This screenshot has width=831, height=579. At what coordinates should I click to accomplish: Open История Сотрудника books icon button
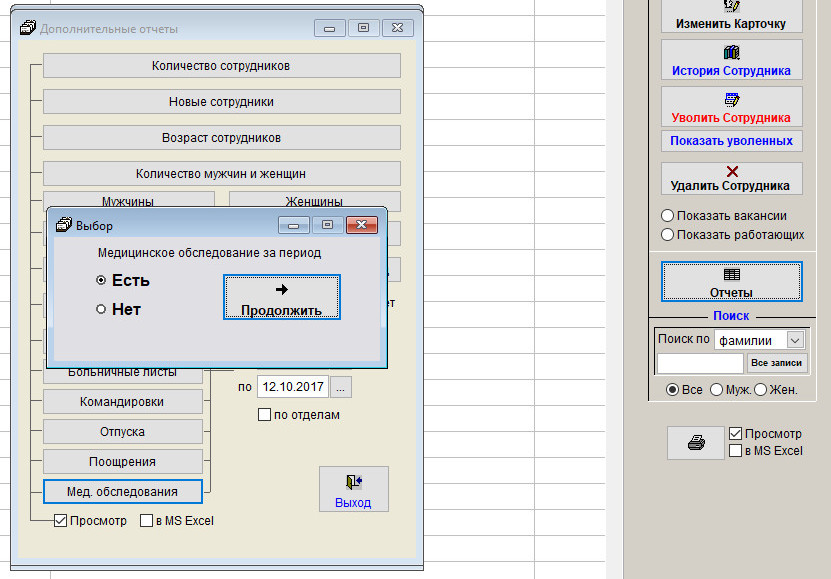coord(731,52)
